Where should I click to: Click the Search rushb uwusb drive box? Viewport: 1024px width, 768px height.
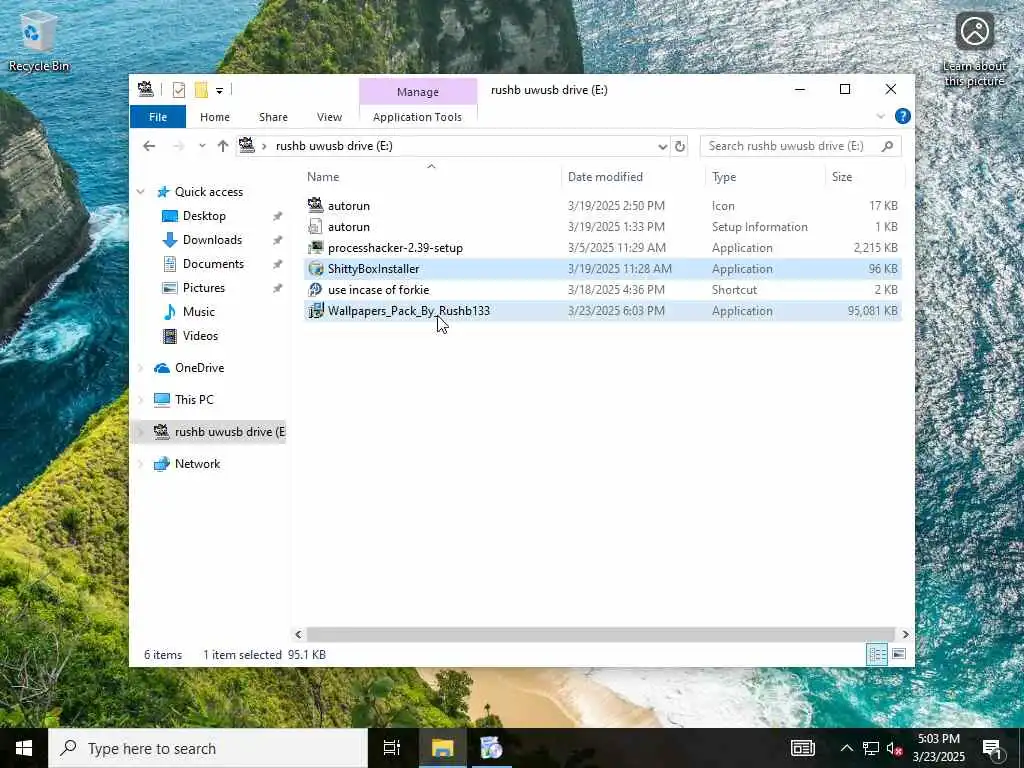click(x=801, y=146)
